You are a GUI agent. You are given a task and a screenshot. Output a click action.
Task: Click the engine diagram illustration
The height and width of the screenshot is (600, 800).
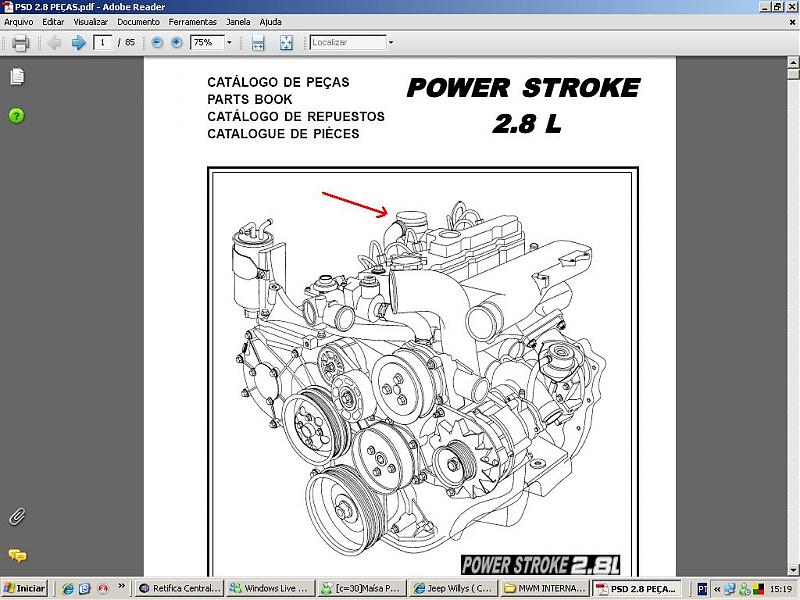(x=421, y=378)
